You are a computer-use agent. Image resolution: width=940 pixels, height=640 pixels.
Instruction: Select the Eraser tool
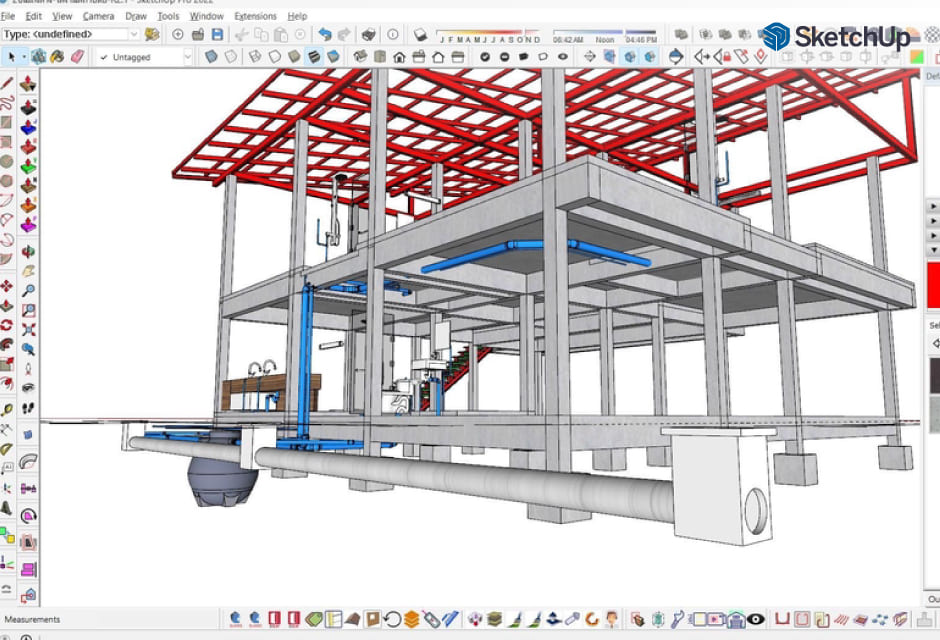77,57
